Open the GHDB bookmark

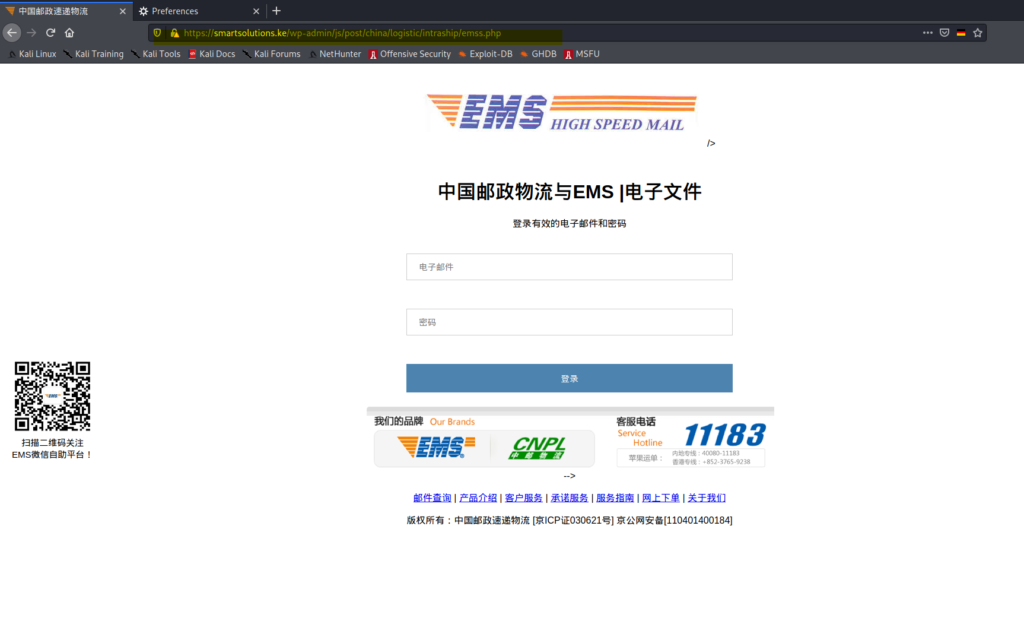point(539,54)
